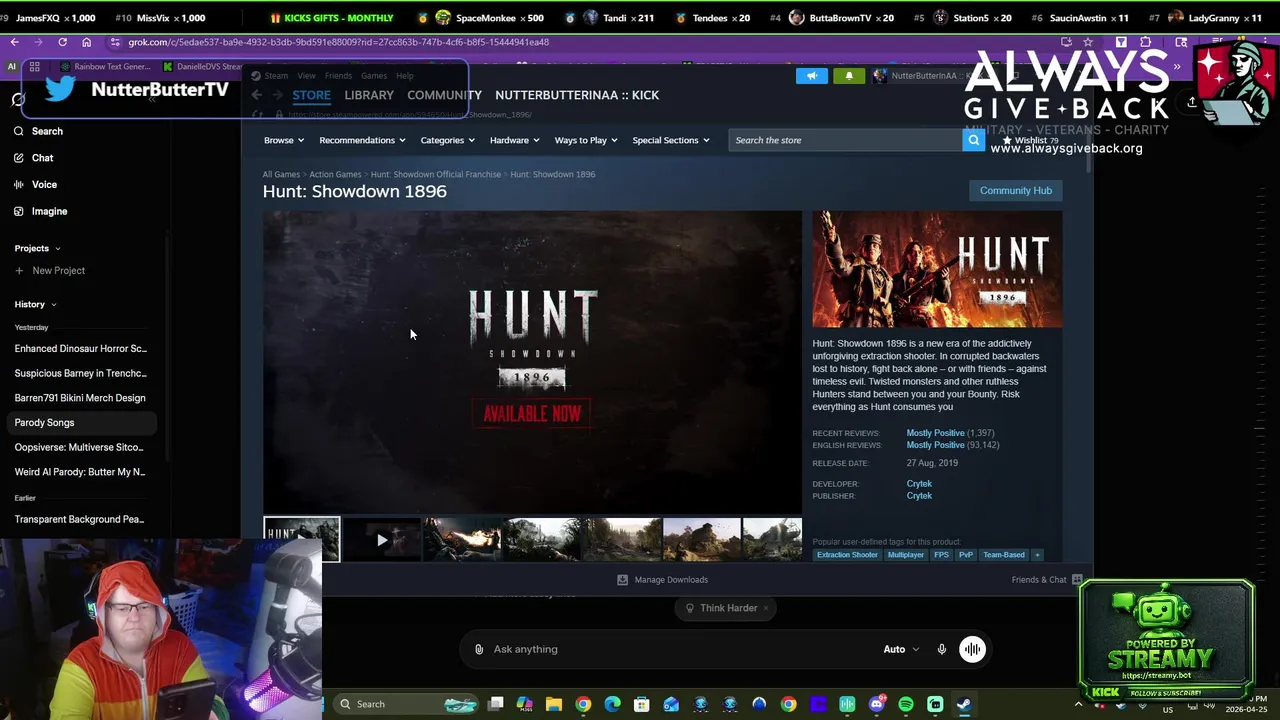Click the All Games breadcrumb link
The image size is (1280, 720).
point(281,174)
